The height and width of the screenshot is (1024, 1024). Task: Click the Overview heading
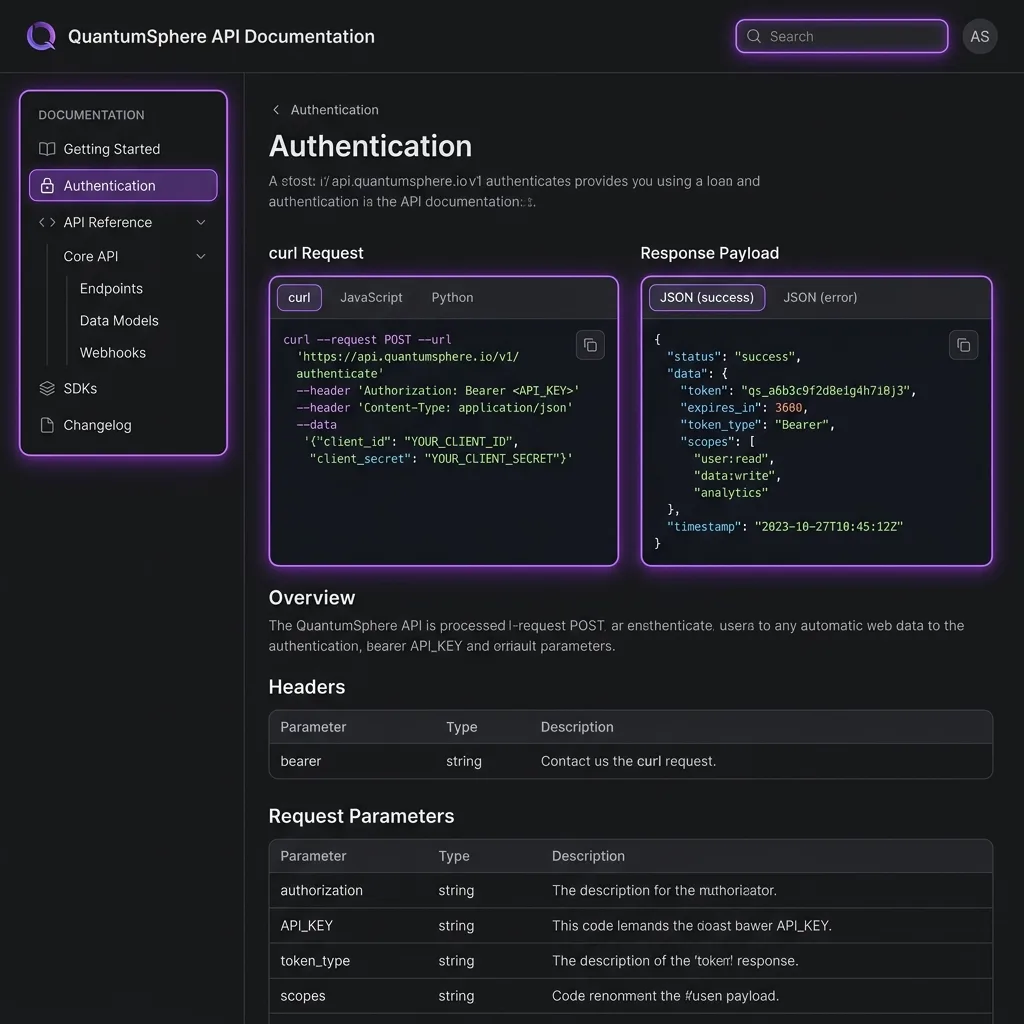point(312,598)
